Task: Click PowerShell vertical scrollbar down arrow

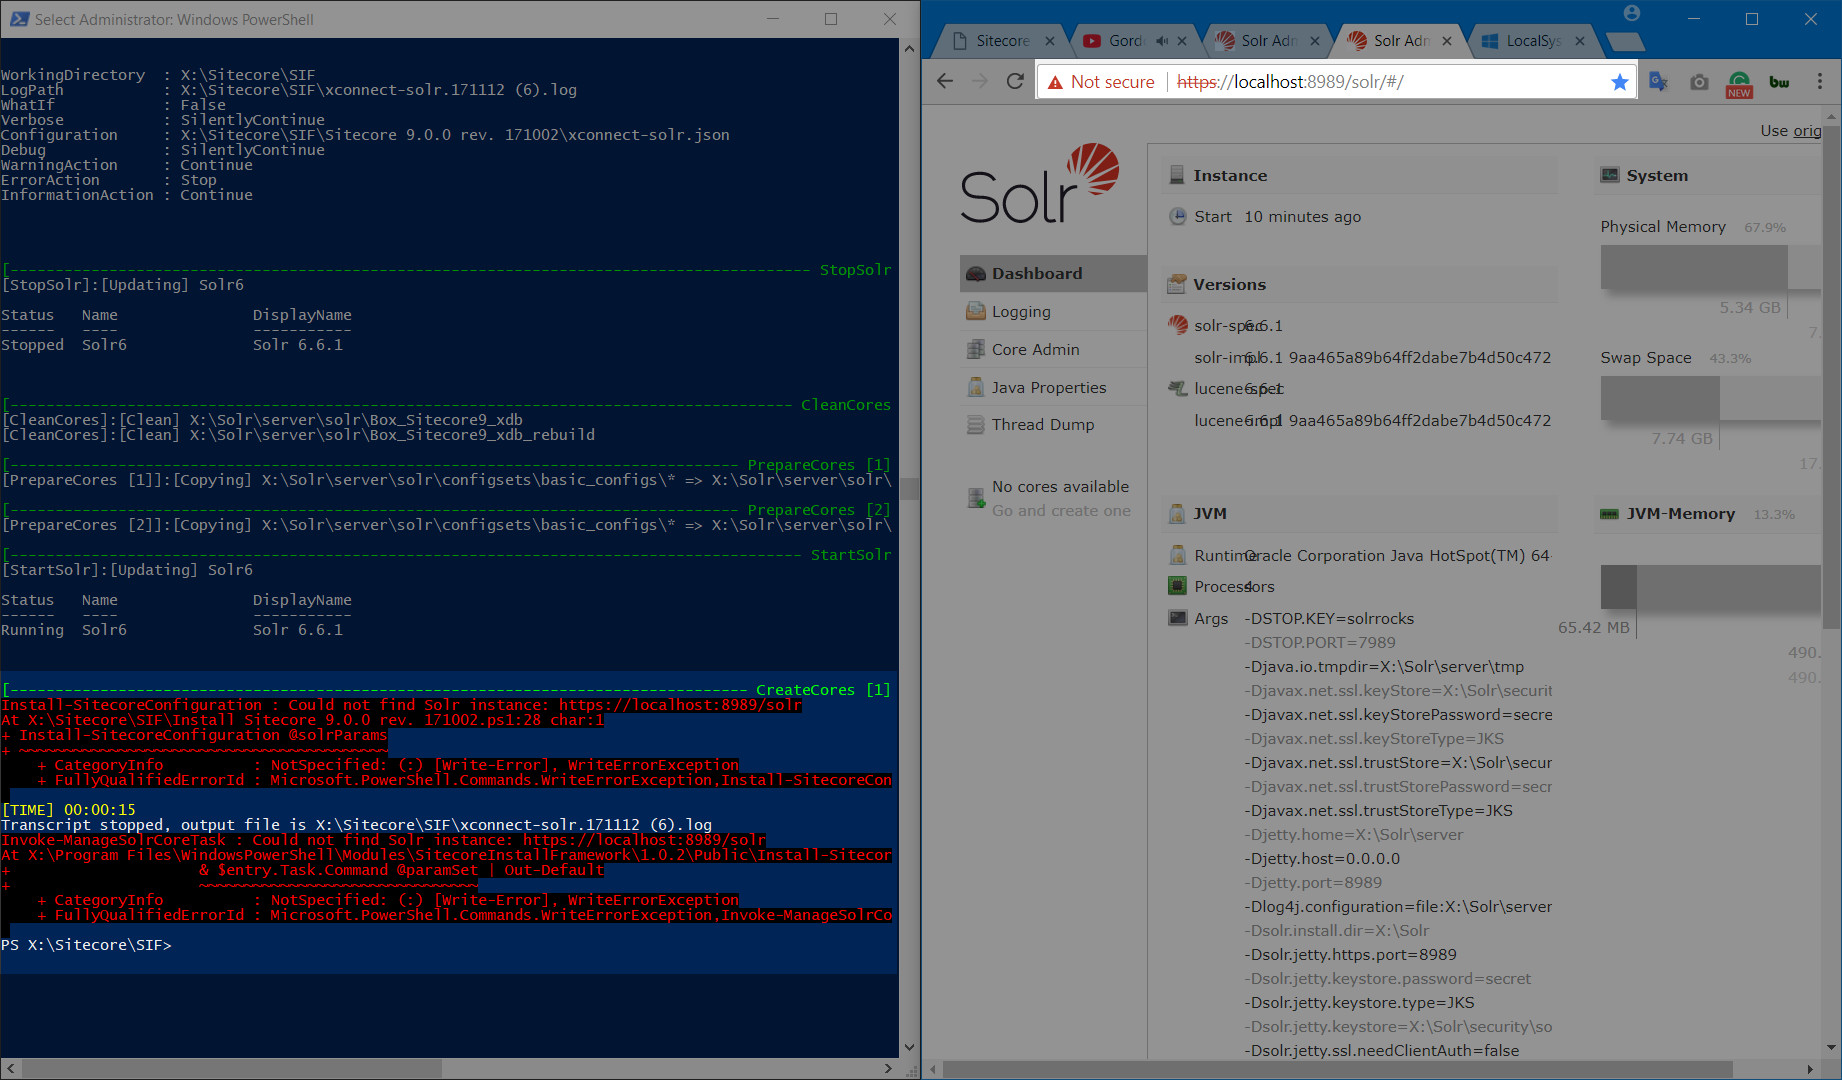Action: point(909,1047)
